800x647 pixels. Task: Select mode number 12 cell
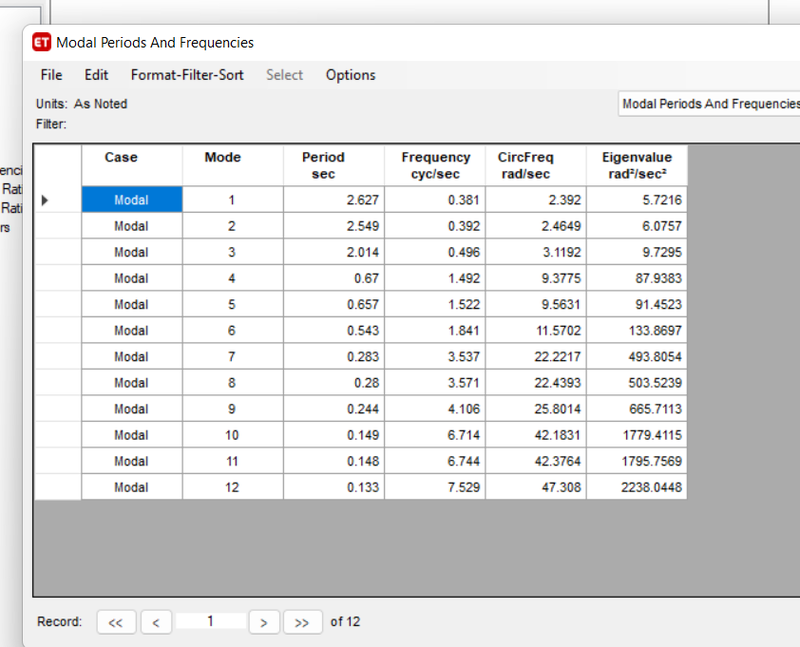tap(233, 487)
